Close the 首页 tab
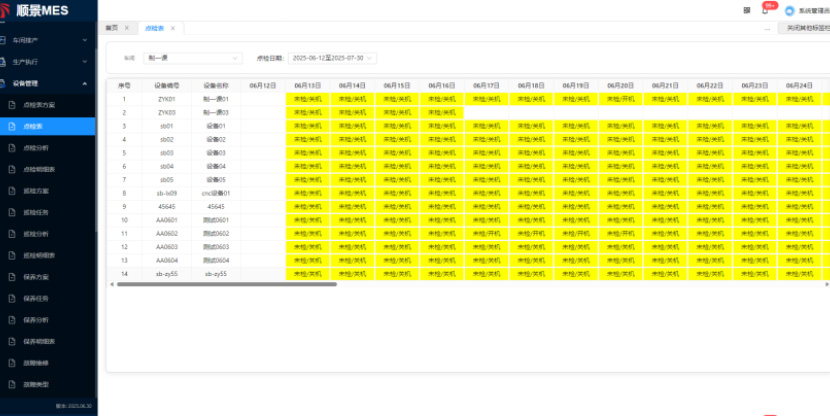Image resolution: width=830 pixels, height=416 pixels. pyautogui.click(x=126, y=28)
